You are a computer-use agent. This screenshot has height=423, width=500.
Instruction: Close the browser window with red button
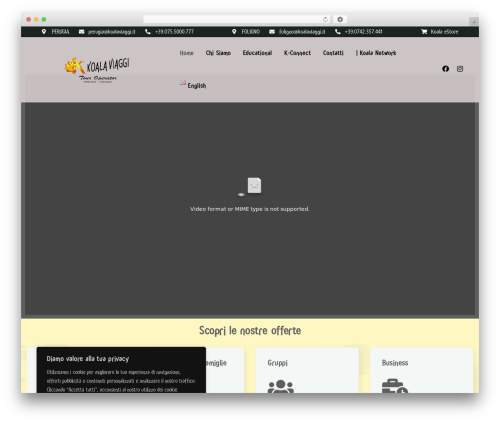tap(29, 19)
